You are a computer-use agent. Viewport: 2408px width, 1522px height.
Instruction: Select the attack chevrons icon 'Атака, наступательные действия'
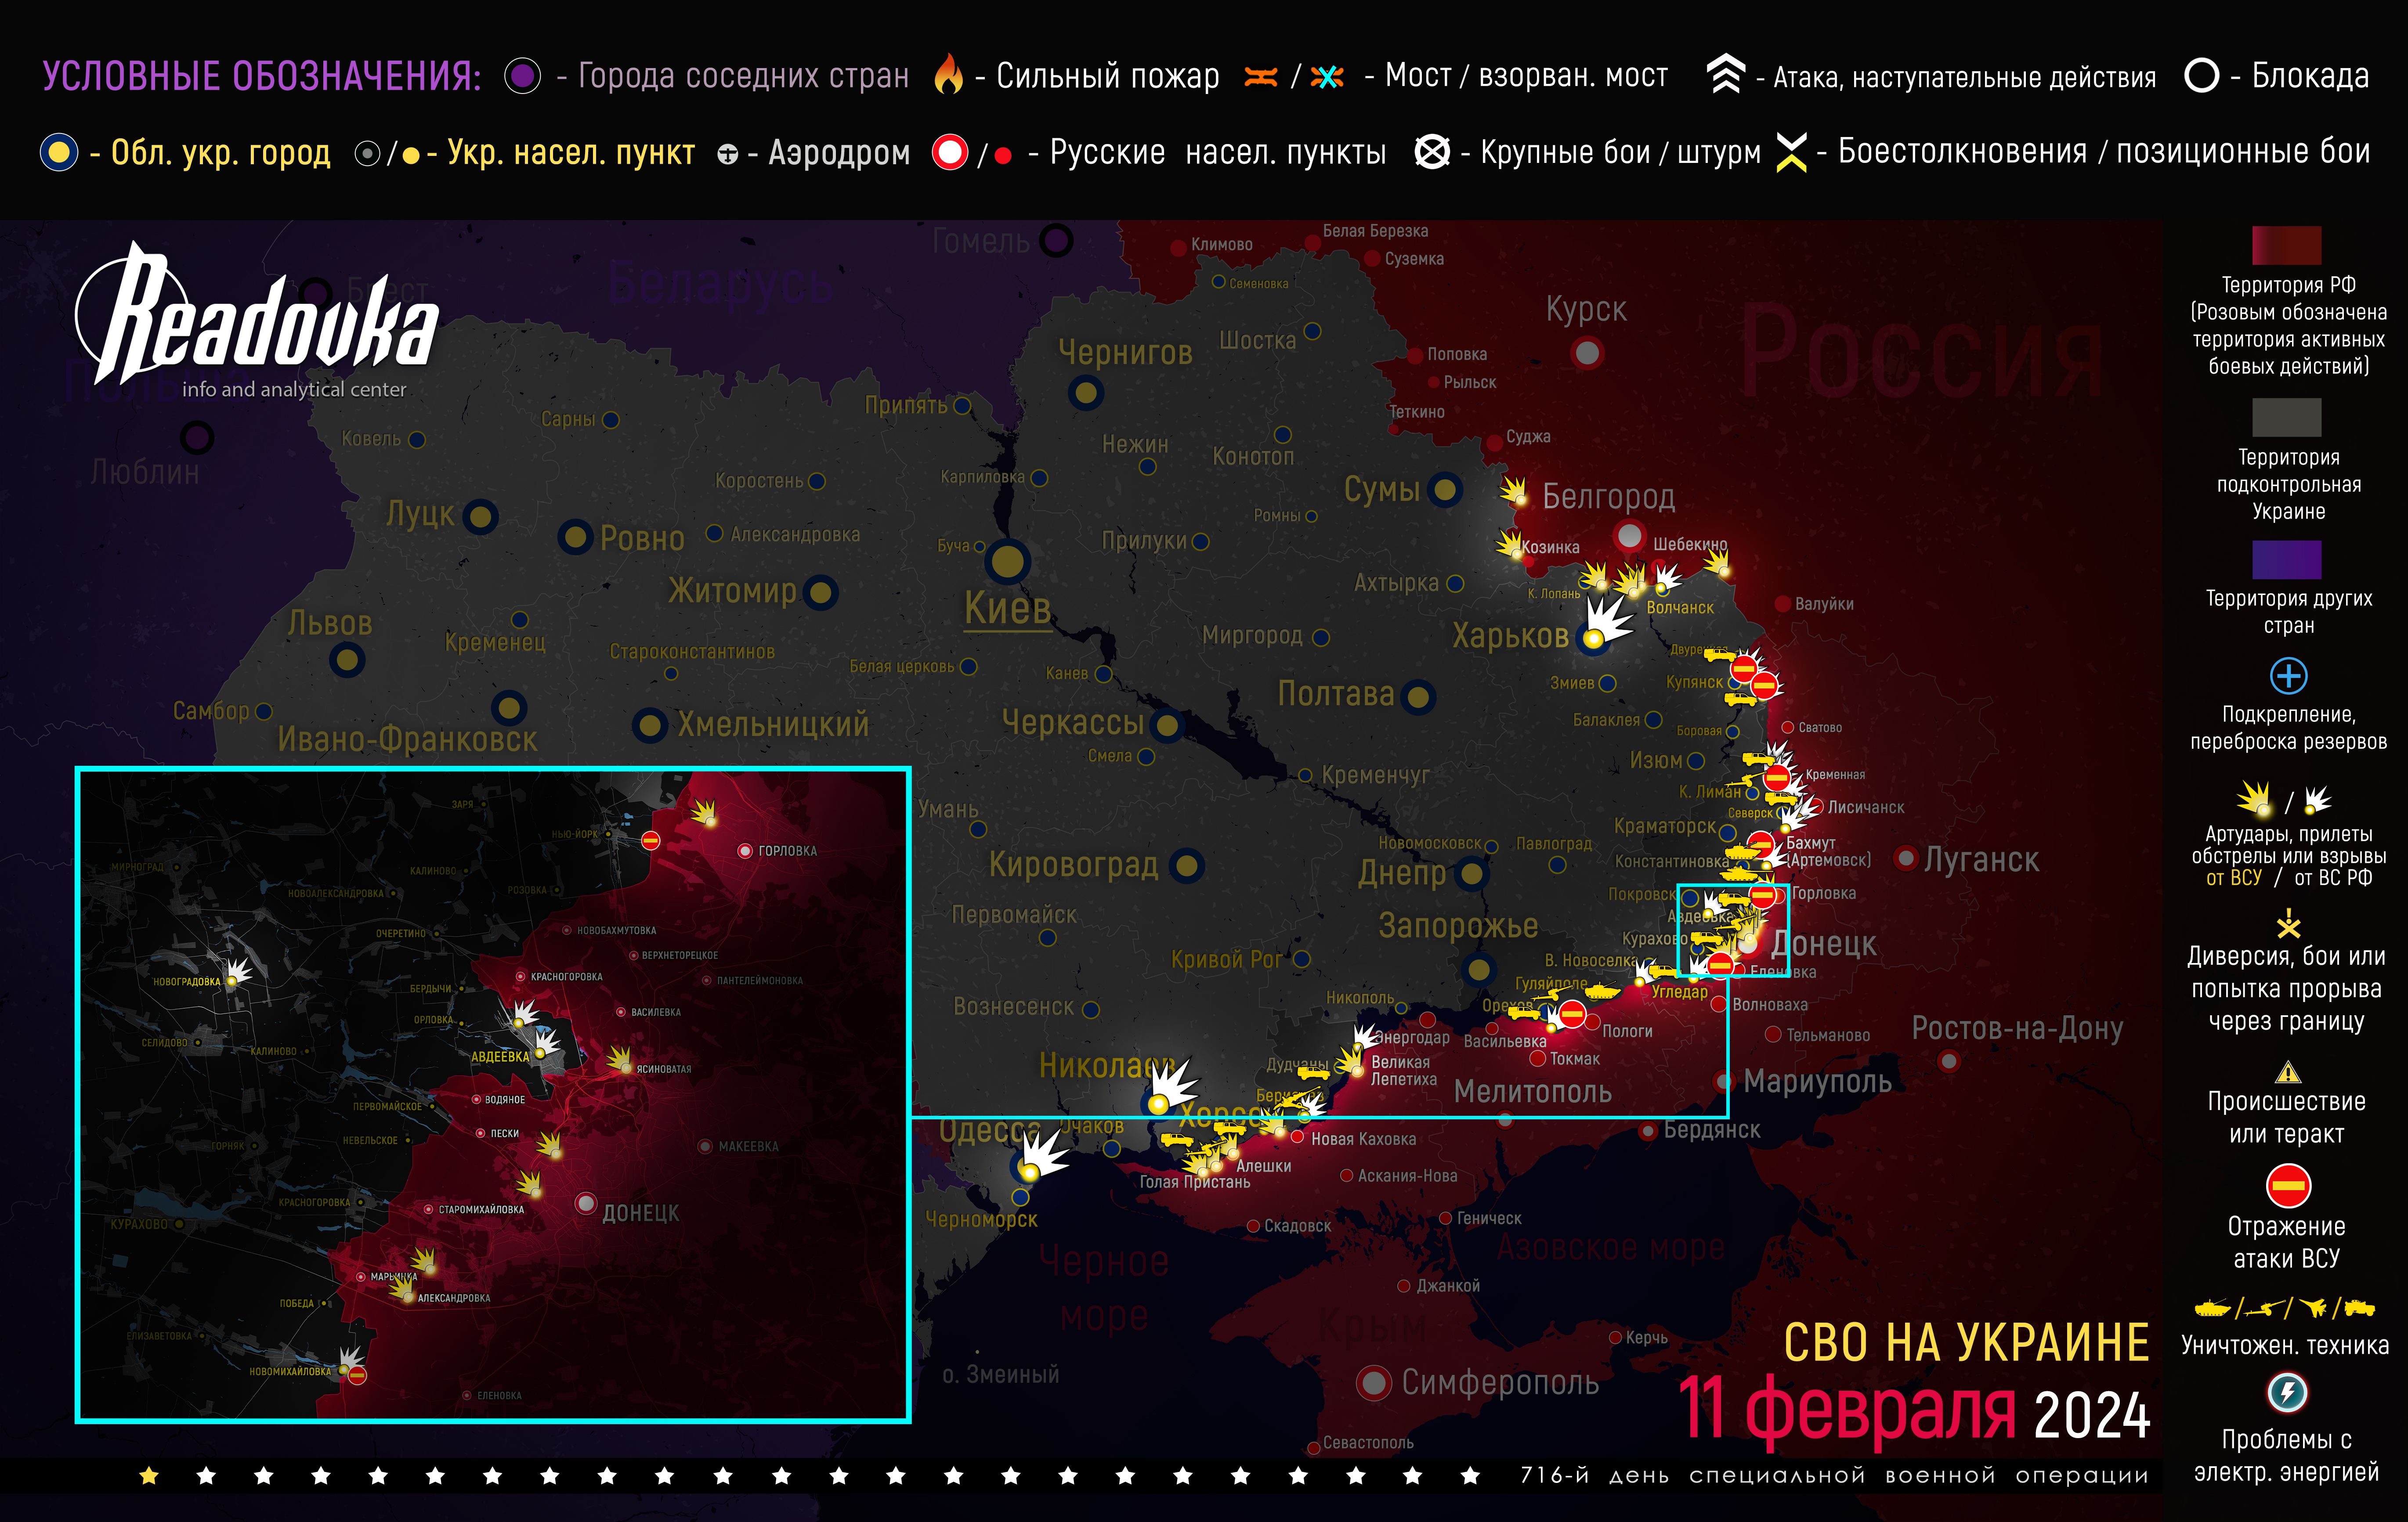pyautogui.click(x=1725, y=74)
